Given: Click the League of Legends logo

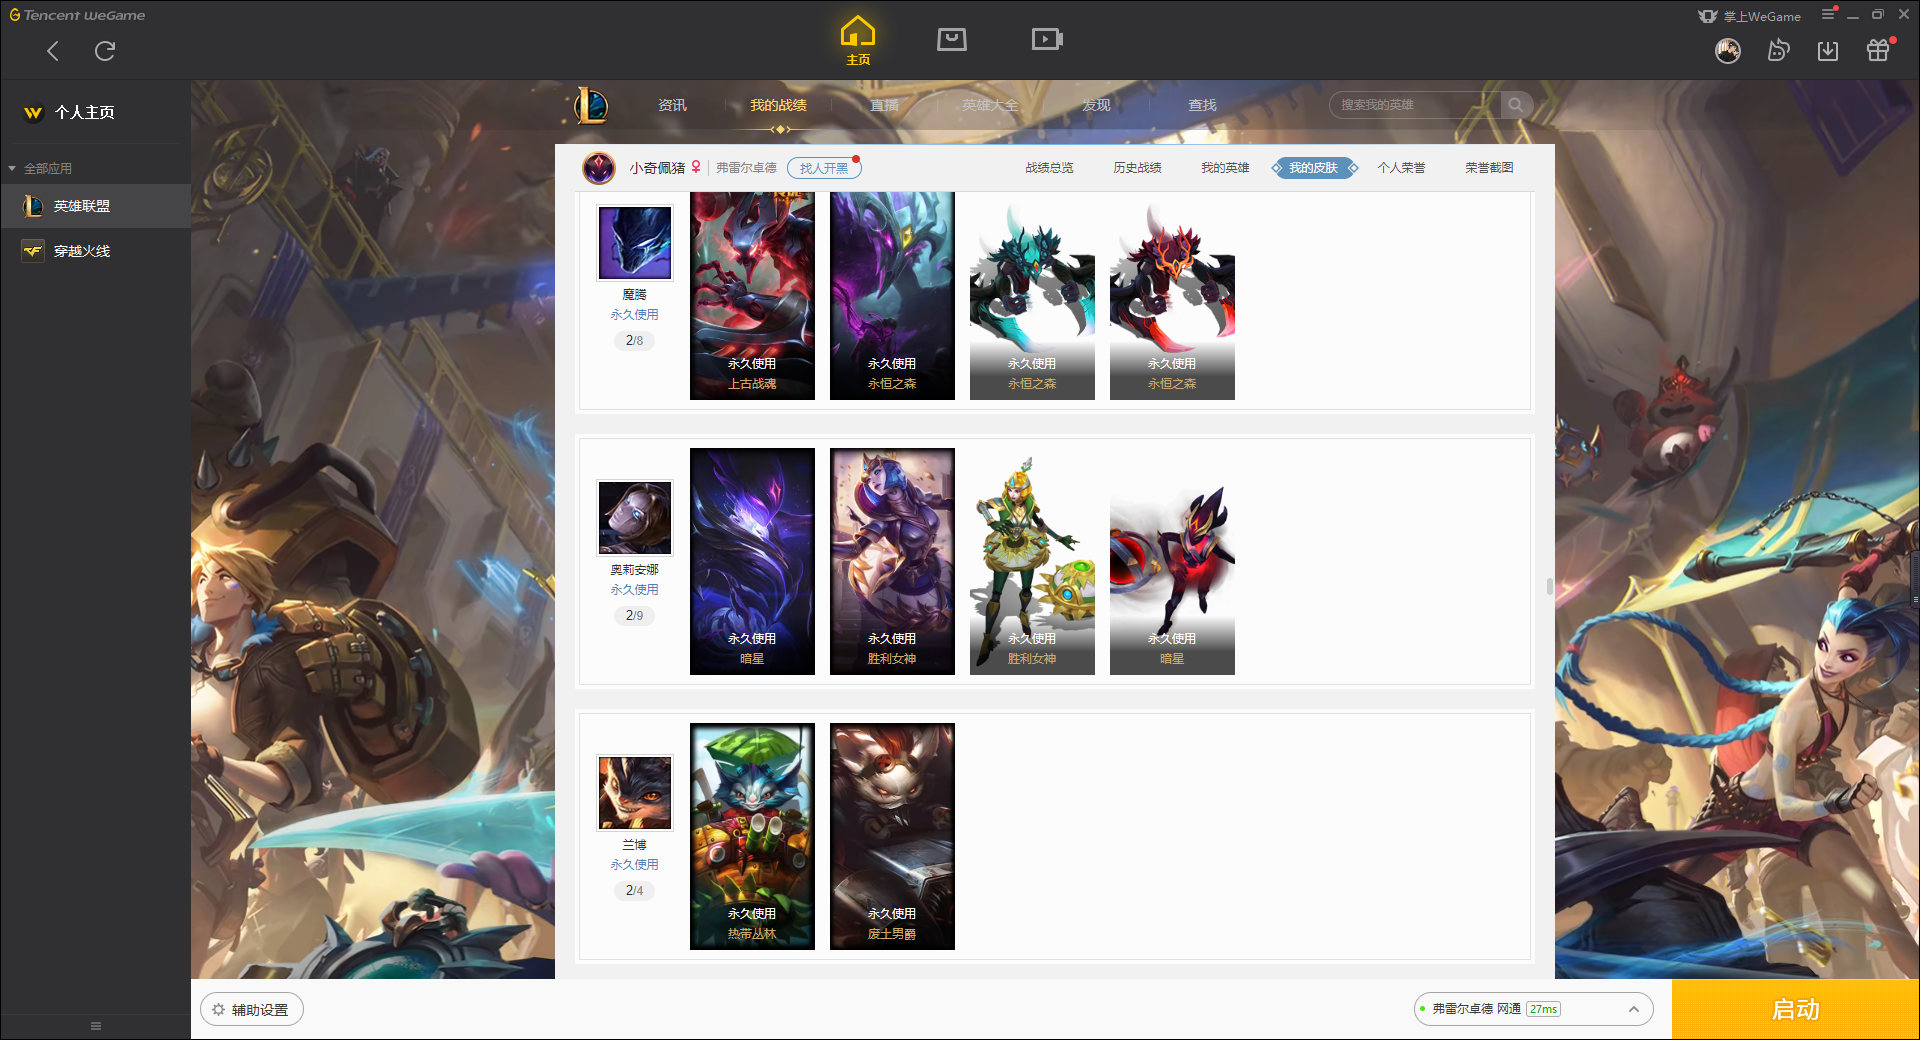Looking at the screenshot, I should pyautogui.click(x=591, y=105).
